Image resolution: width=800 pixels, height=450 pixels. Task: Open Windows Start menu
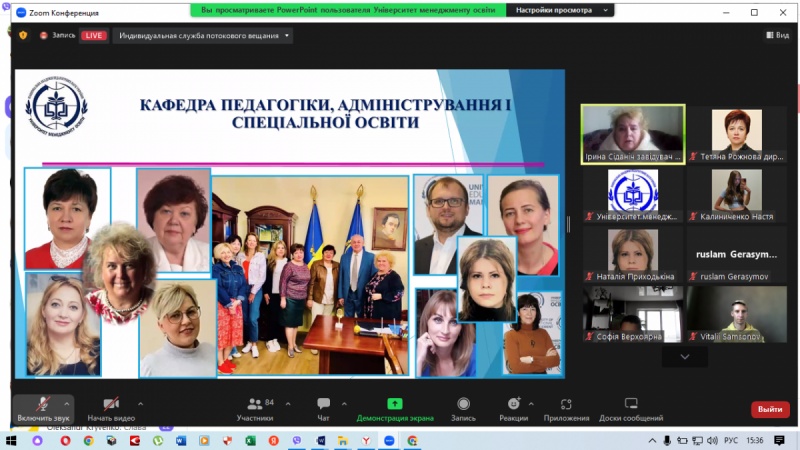coord(11,440)
